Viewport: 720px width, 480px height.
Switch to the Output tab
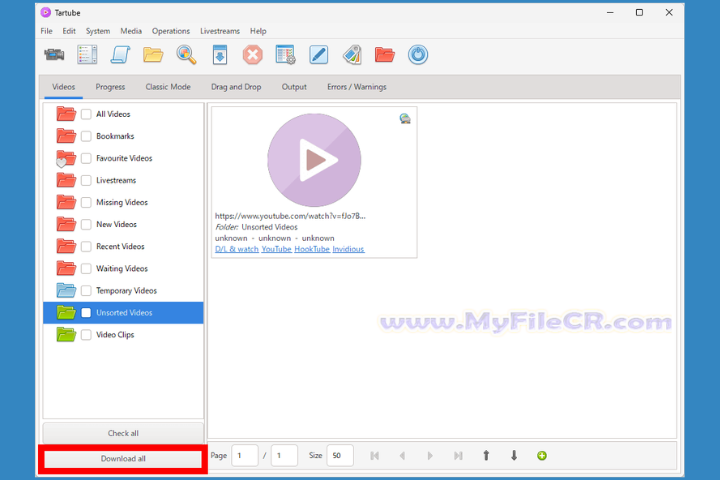point(294,87)
